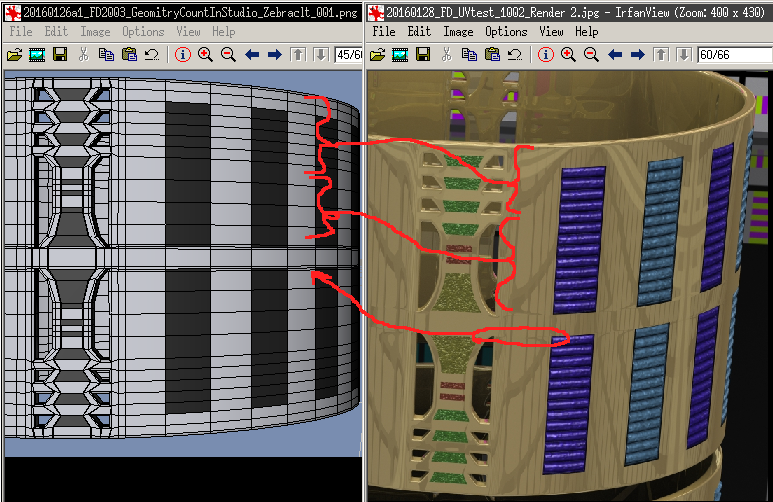The height and width of the screenshot is (502, 773).
Task: Open Help menu in right IrfanView window
Action: 586,32
